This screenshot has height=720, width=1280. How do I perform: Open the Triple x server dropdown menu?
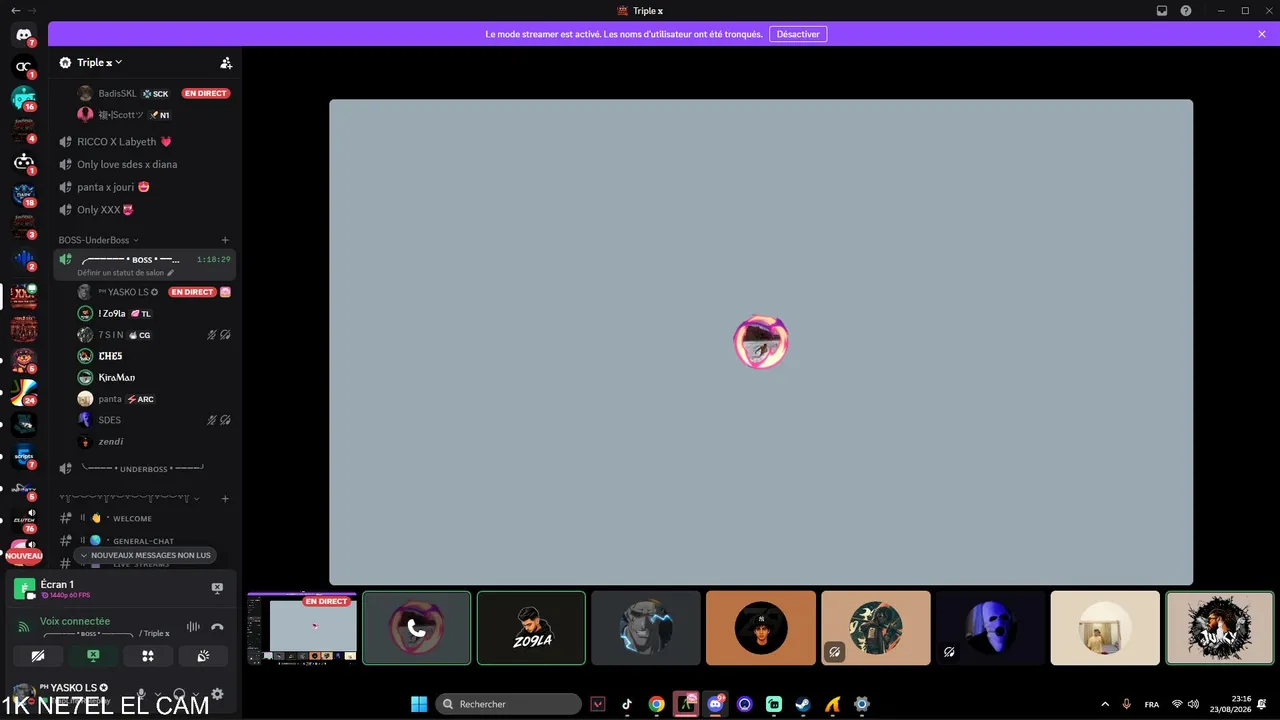coord(99,62)
